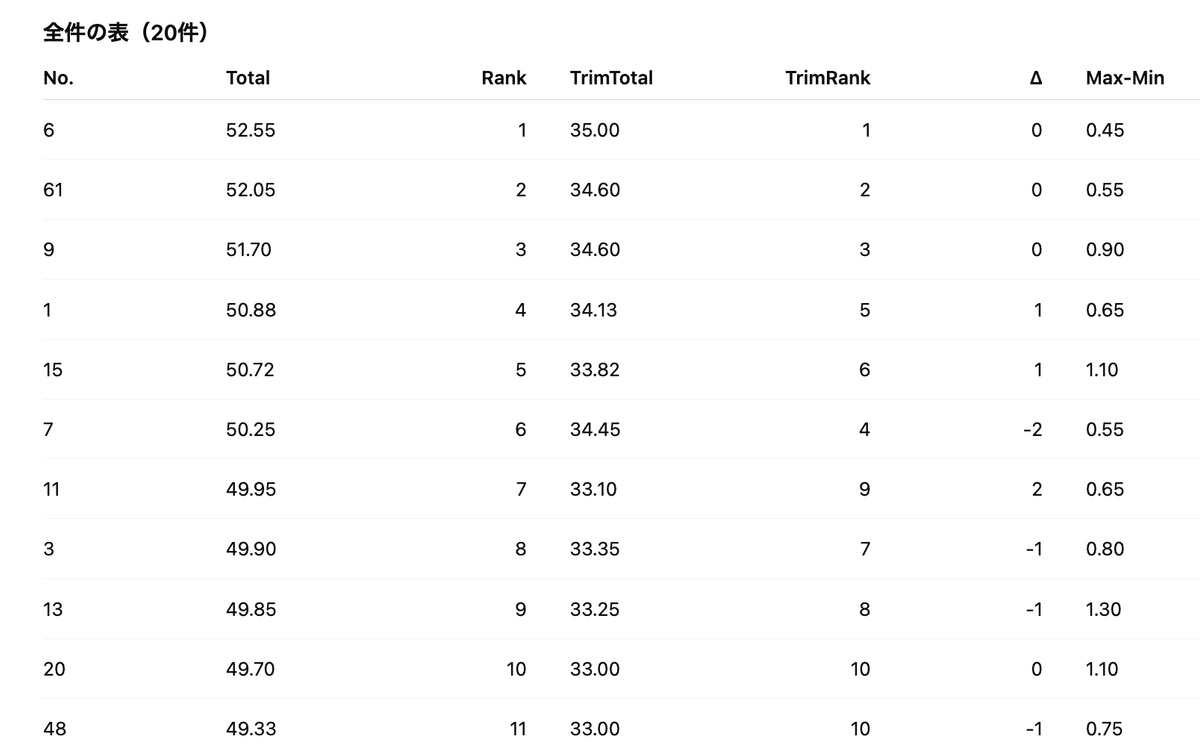The width and height of the screenshot is (1200, 754).
Task: Select the Max-Min value 1.30
Action: click(1104, 609)
